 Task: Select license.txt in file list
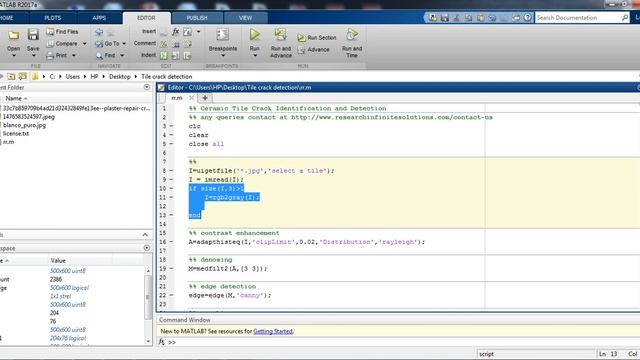click(x=16, y=133)
